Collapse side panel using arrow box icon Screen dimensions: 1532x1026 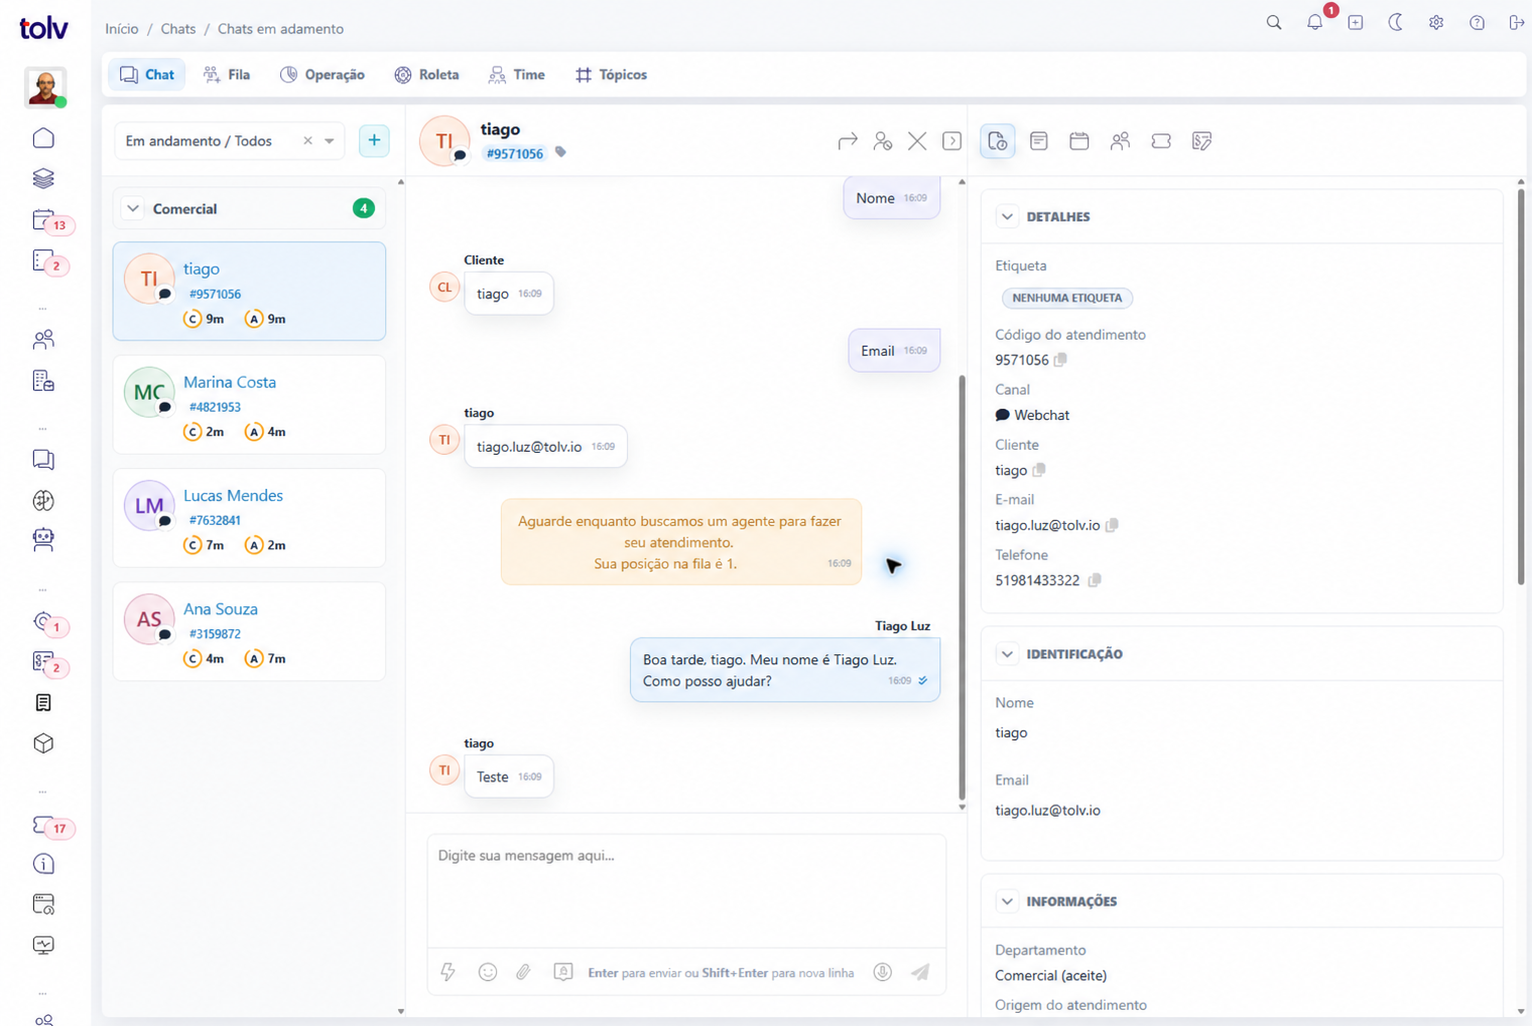point(952,141)
